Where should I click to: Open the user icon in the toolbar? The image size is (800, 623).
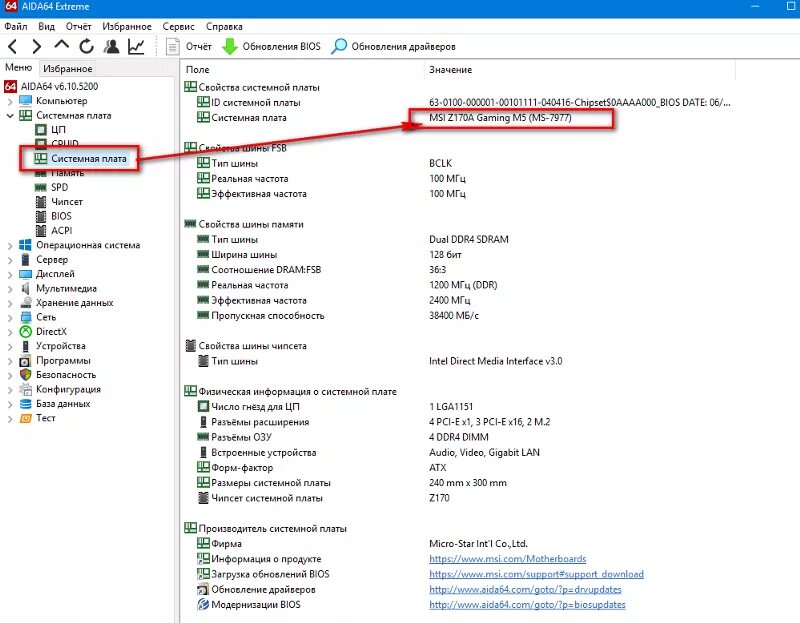111,46
